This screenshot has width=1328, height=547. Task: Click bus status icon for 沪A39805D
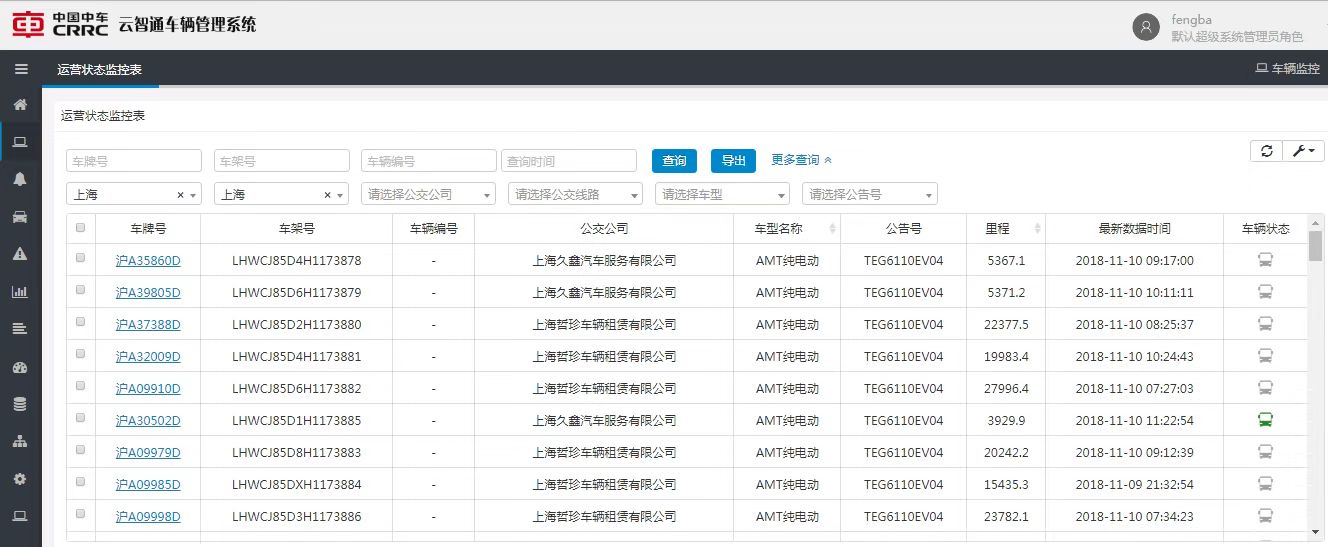pos(1265,293)
